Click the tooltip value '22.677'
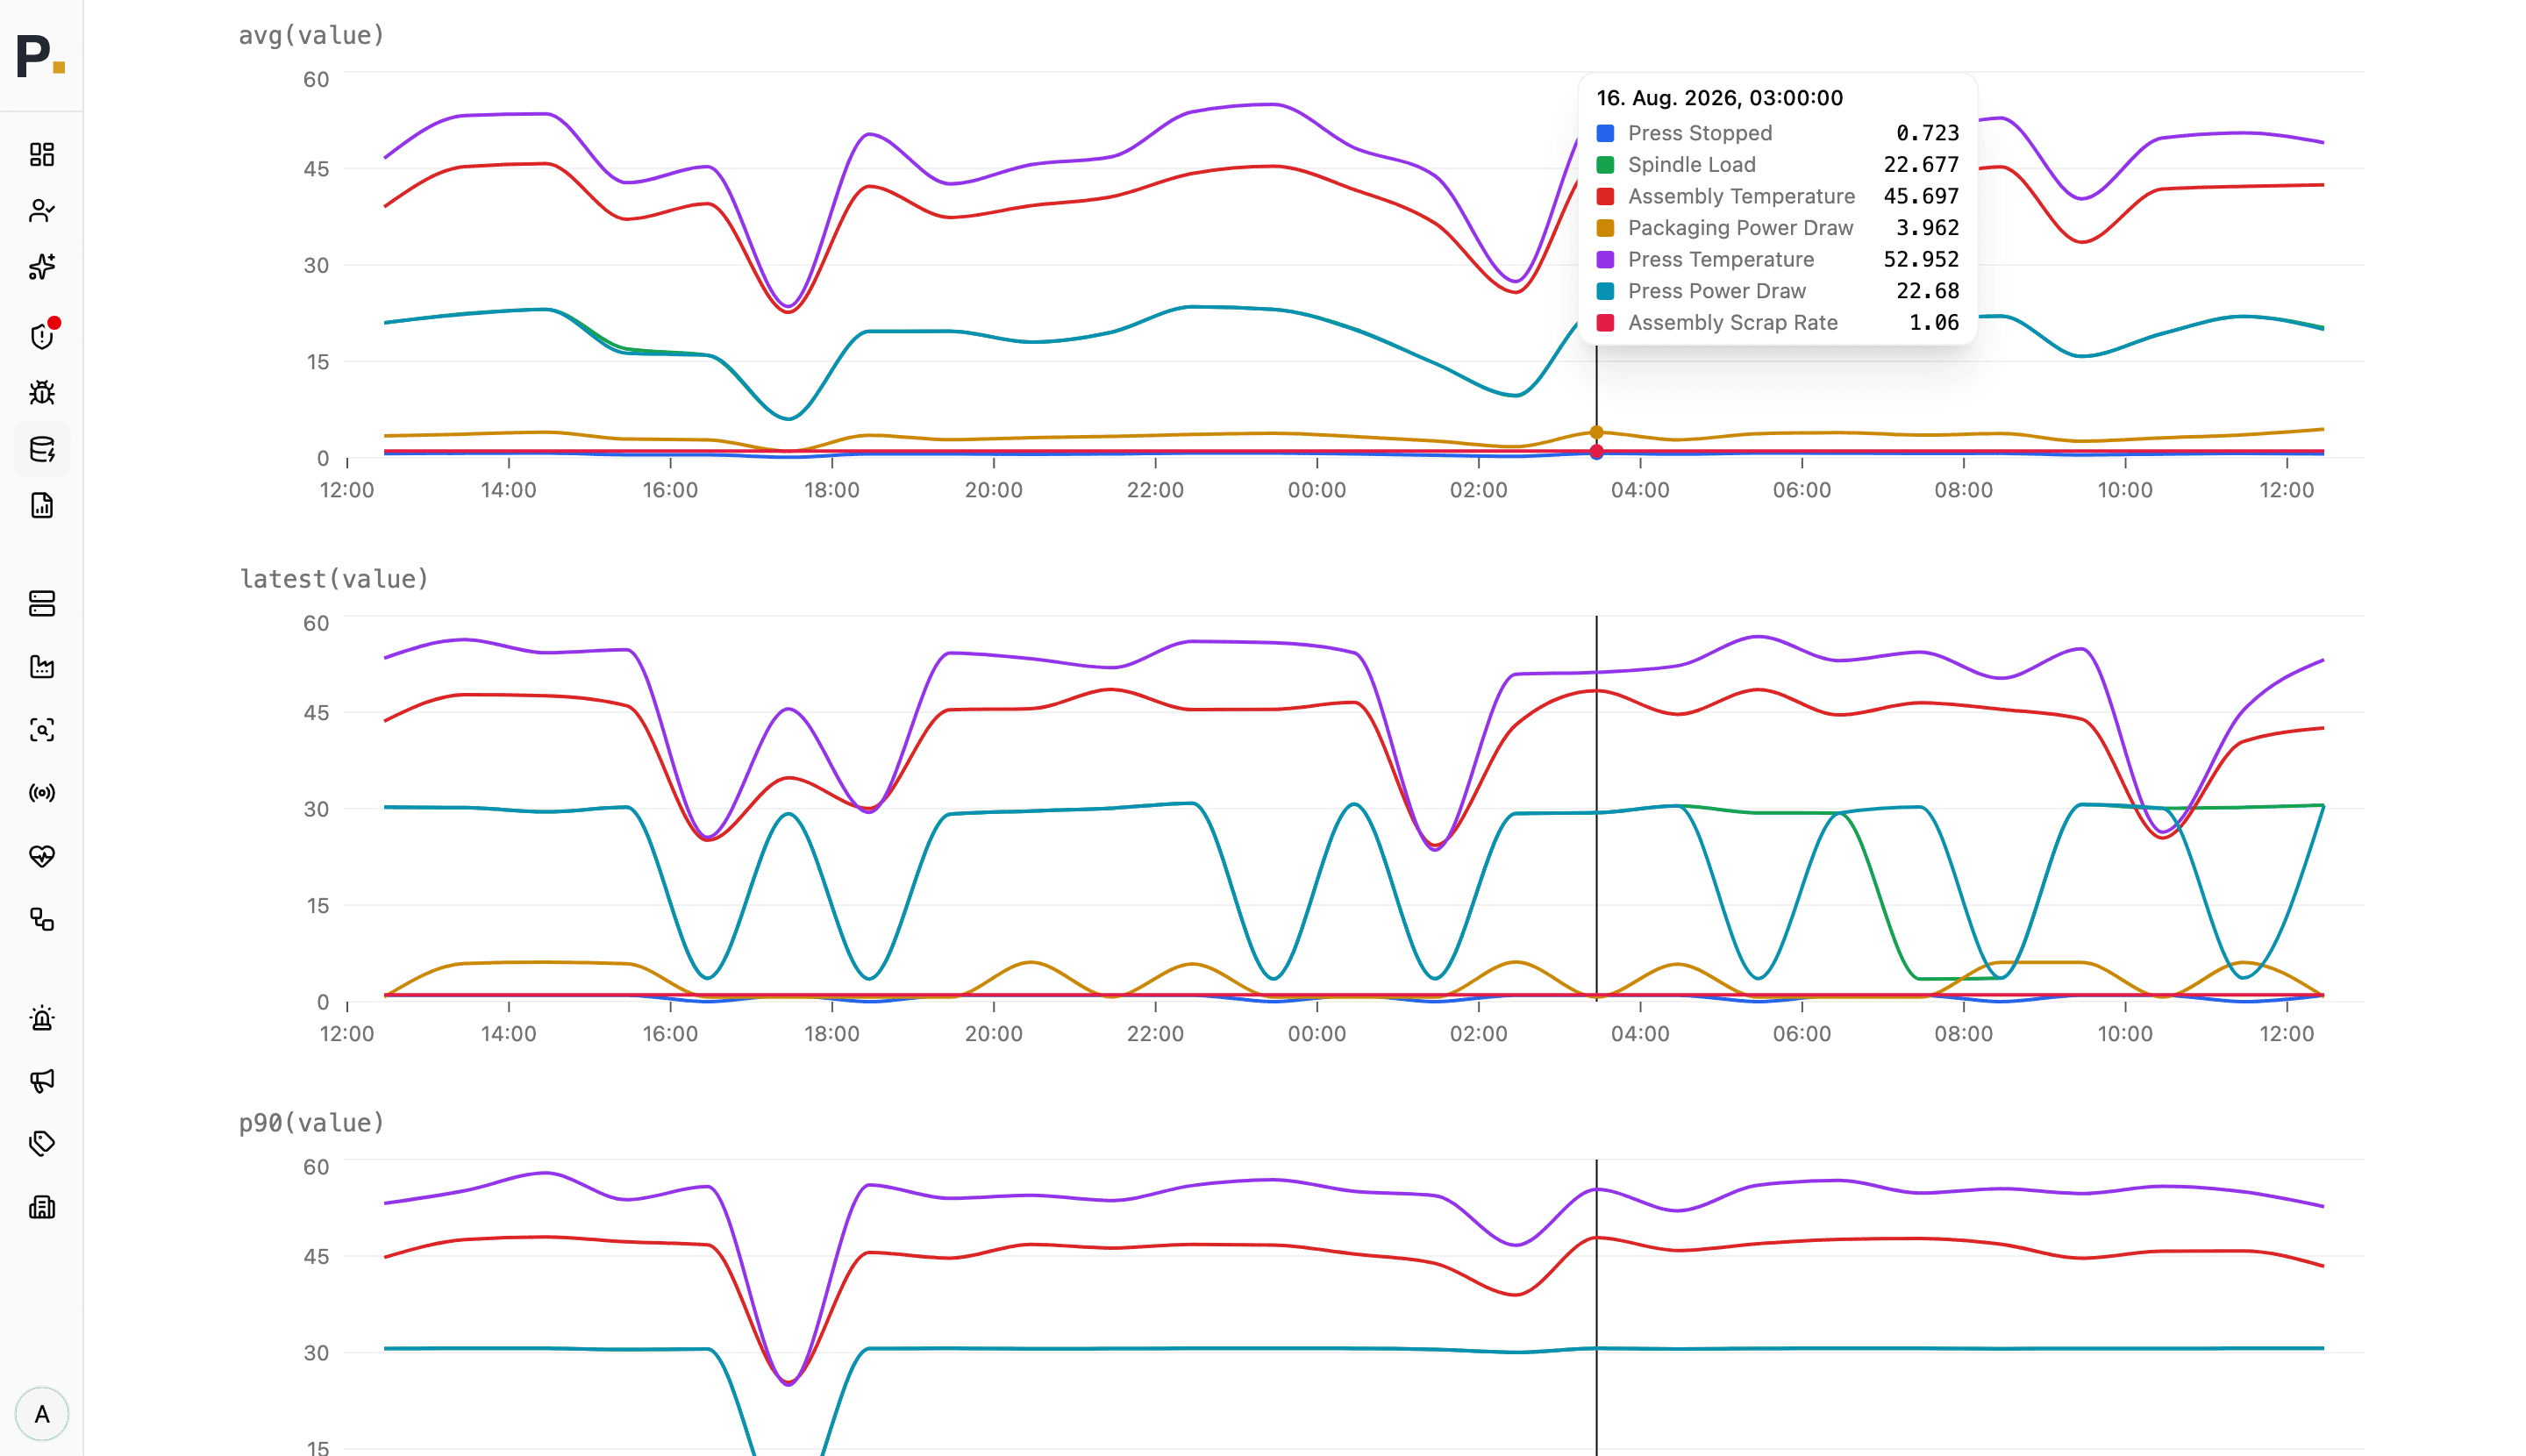The height and width of the screenshot is (1456, 2526). pos(1921,165)
